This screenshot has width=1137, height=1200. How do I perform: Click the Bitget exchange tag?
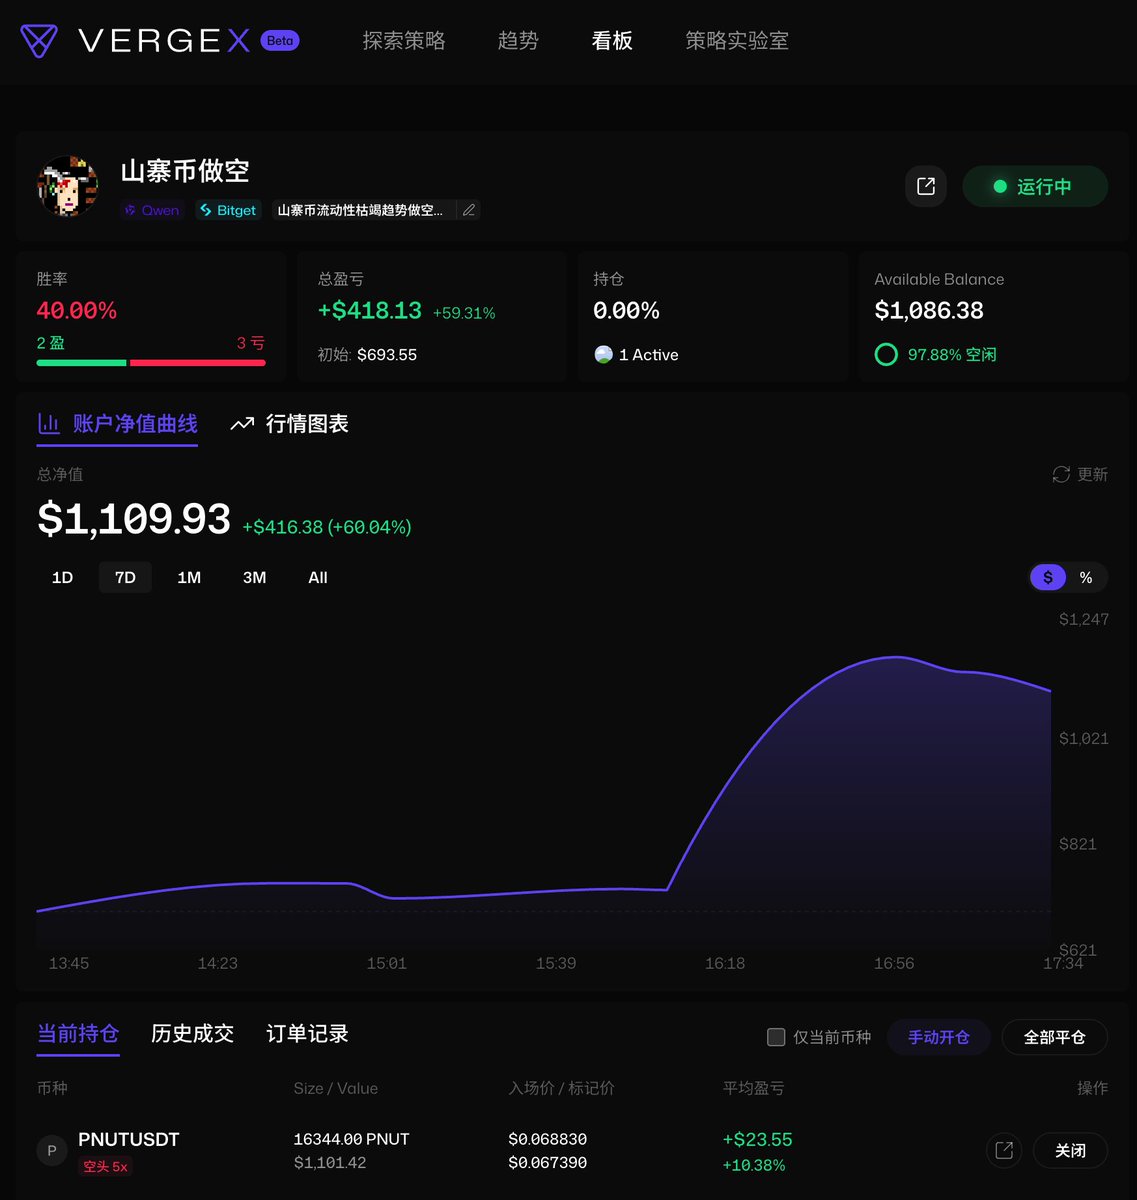pyautogui.click(x=228, y=210)
